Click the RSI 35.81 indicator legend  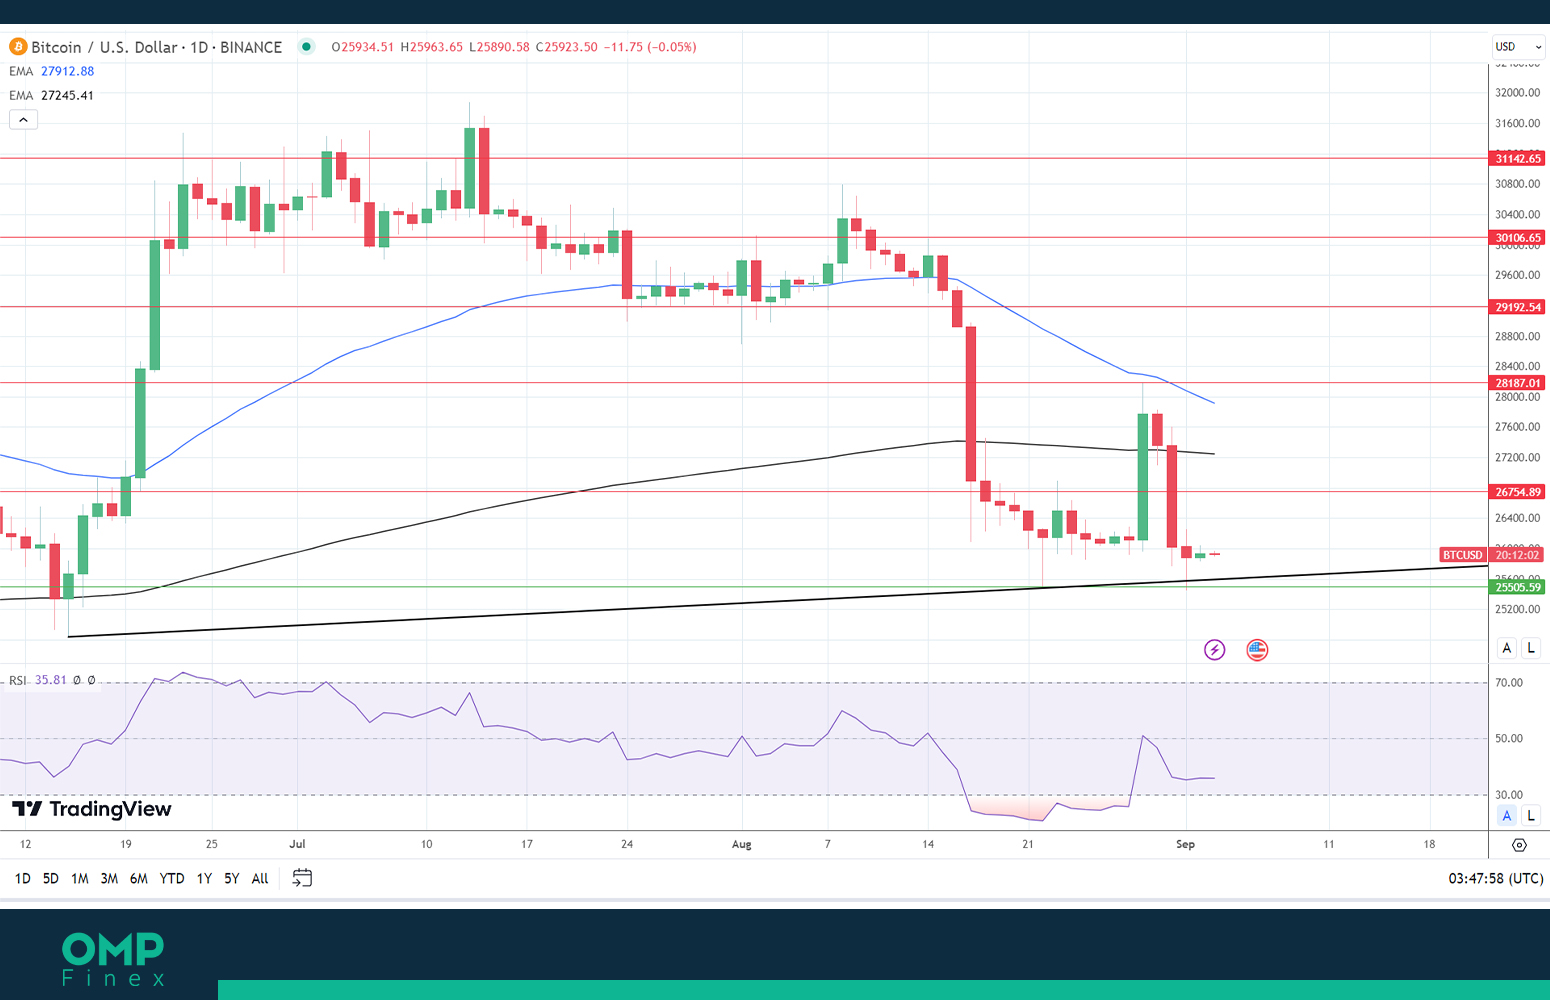pos(52,680)
